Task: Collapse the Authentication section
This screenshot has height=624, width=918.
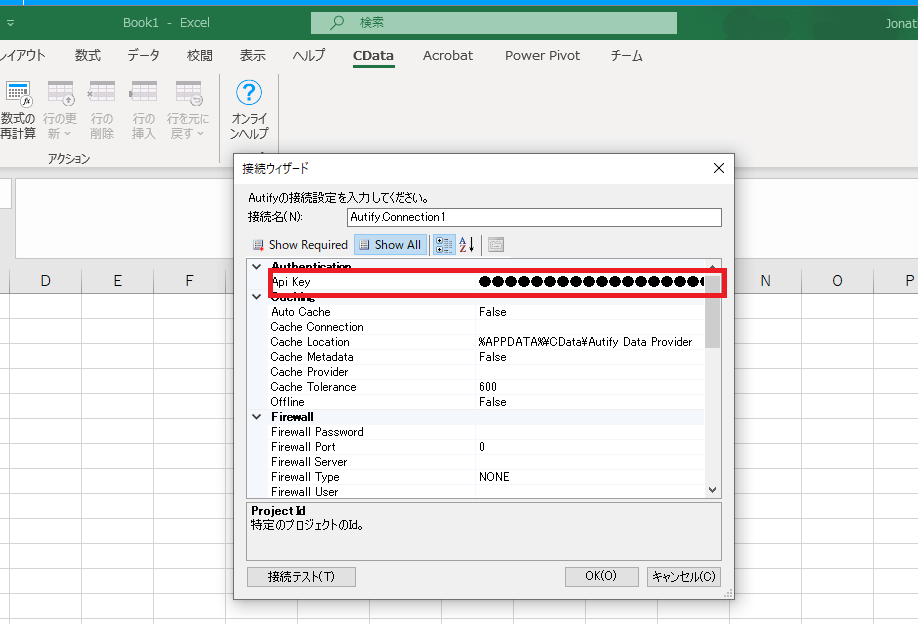Action: click(x=257, y=267)
